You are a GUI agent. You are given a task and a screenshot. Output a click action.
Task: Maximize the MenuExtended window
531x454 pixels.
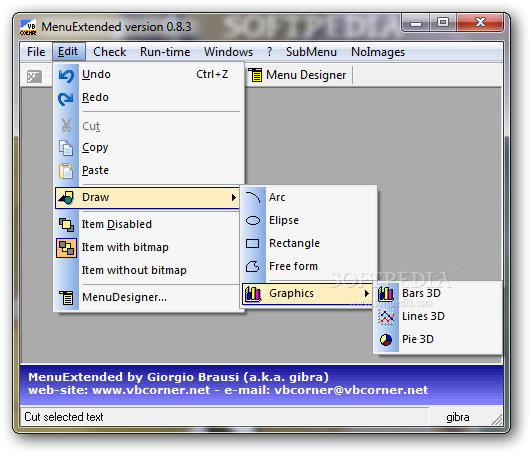click(443, 23)
